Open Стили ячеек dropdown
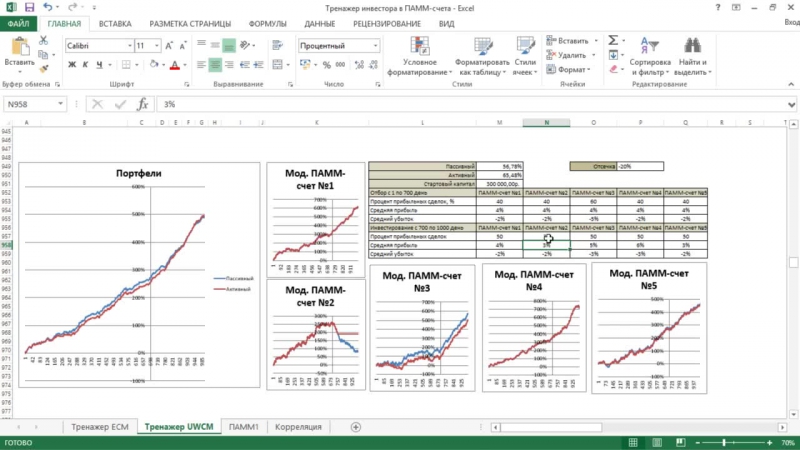This screenshot has height=450, width=800. [525, 56]
